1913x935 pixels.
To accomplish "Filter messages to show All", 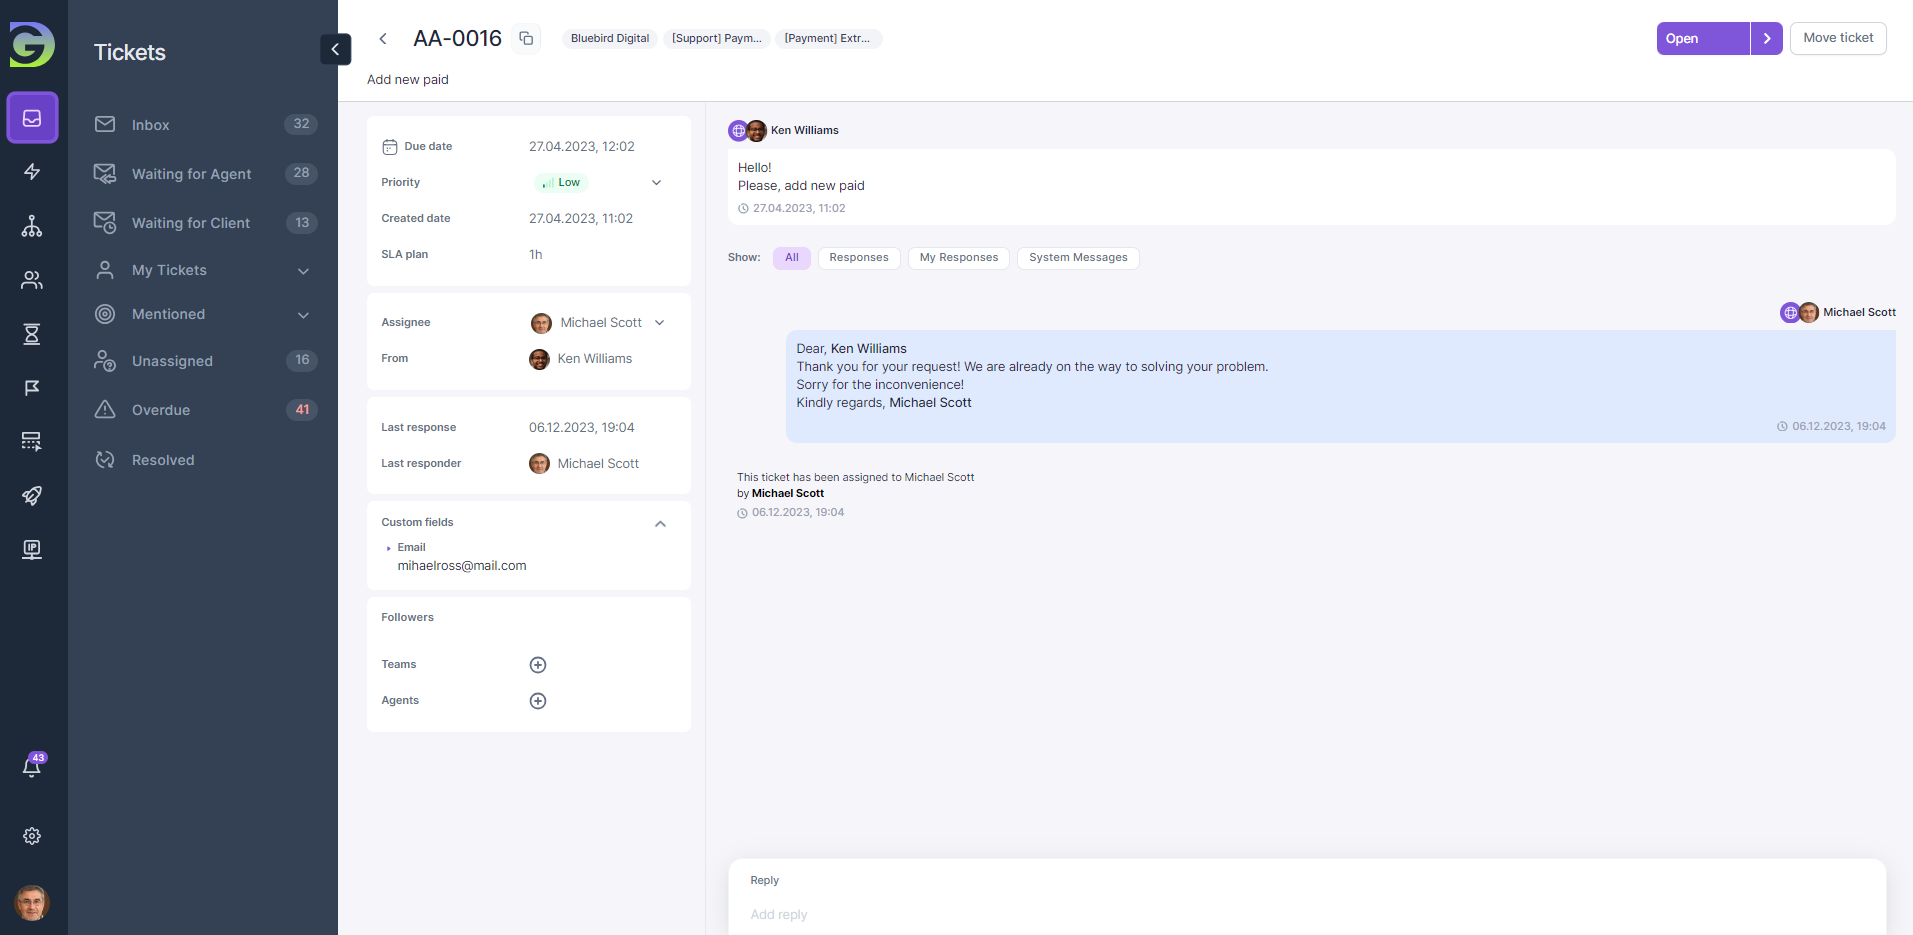I will coord(791,258).
